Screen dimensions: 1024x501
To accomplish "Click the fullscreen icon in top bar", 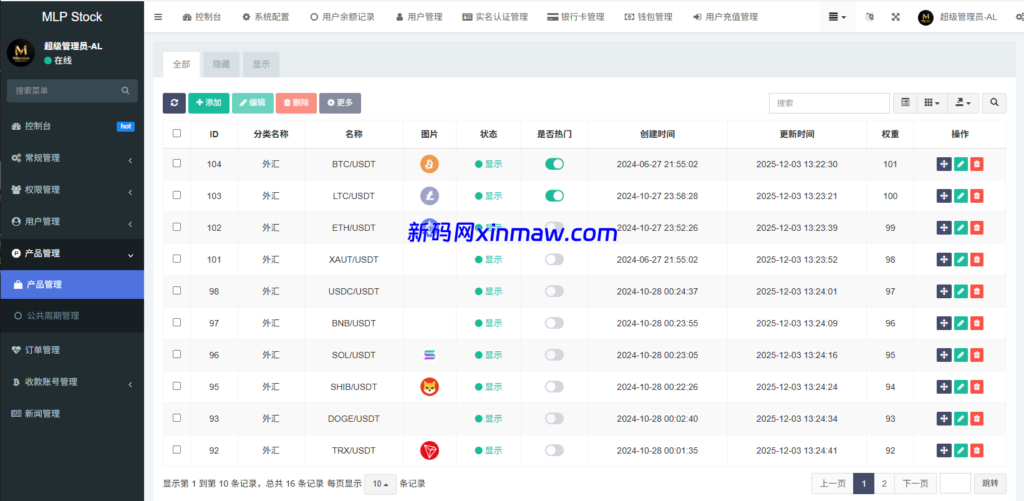I will point(895,17).
